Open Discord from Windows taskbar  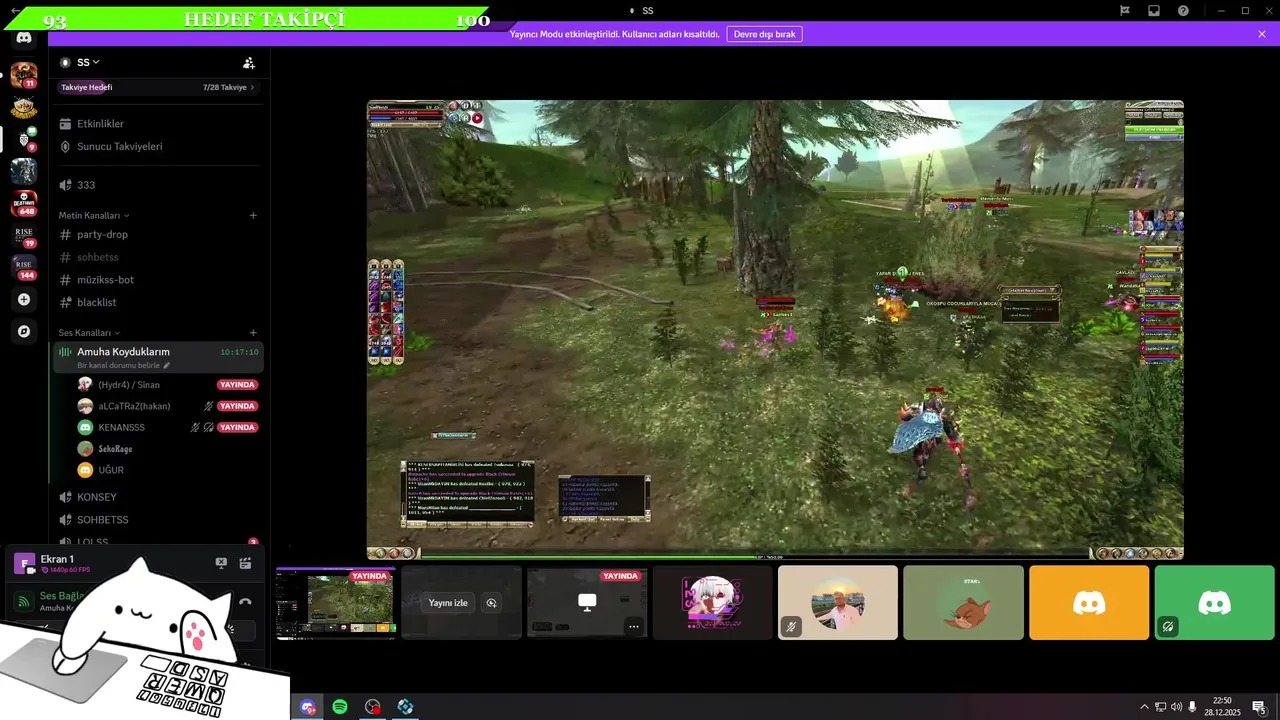click(x=308, y=707)
